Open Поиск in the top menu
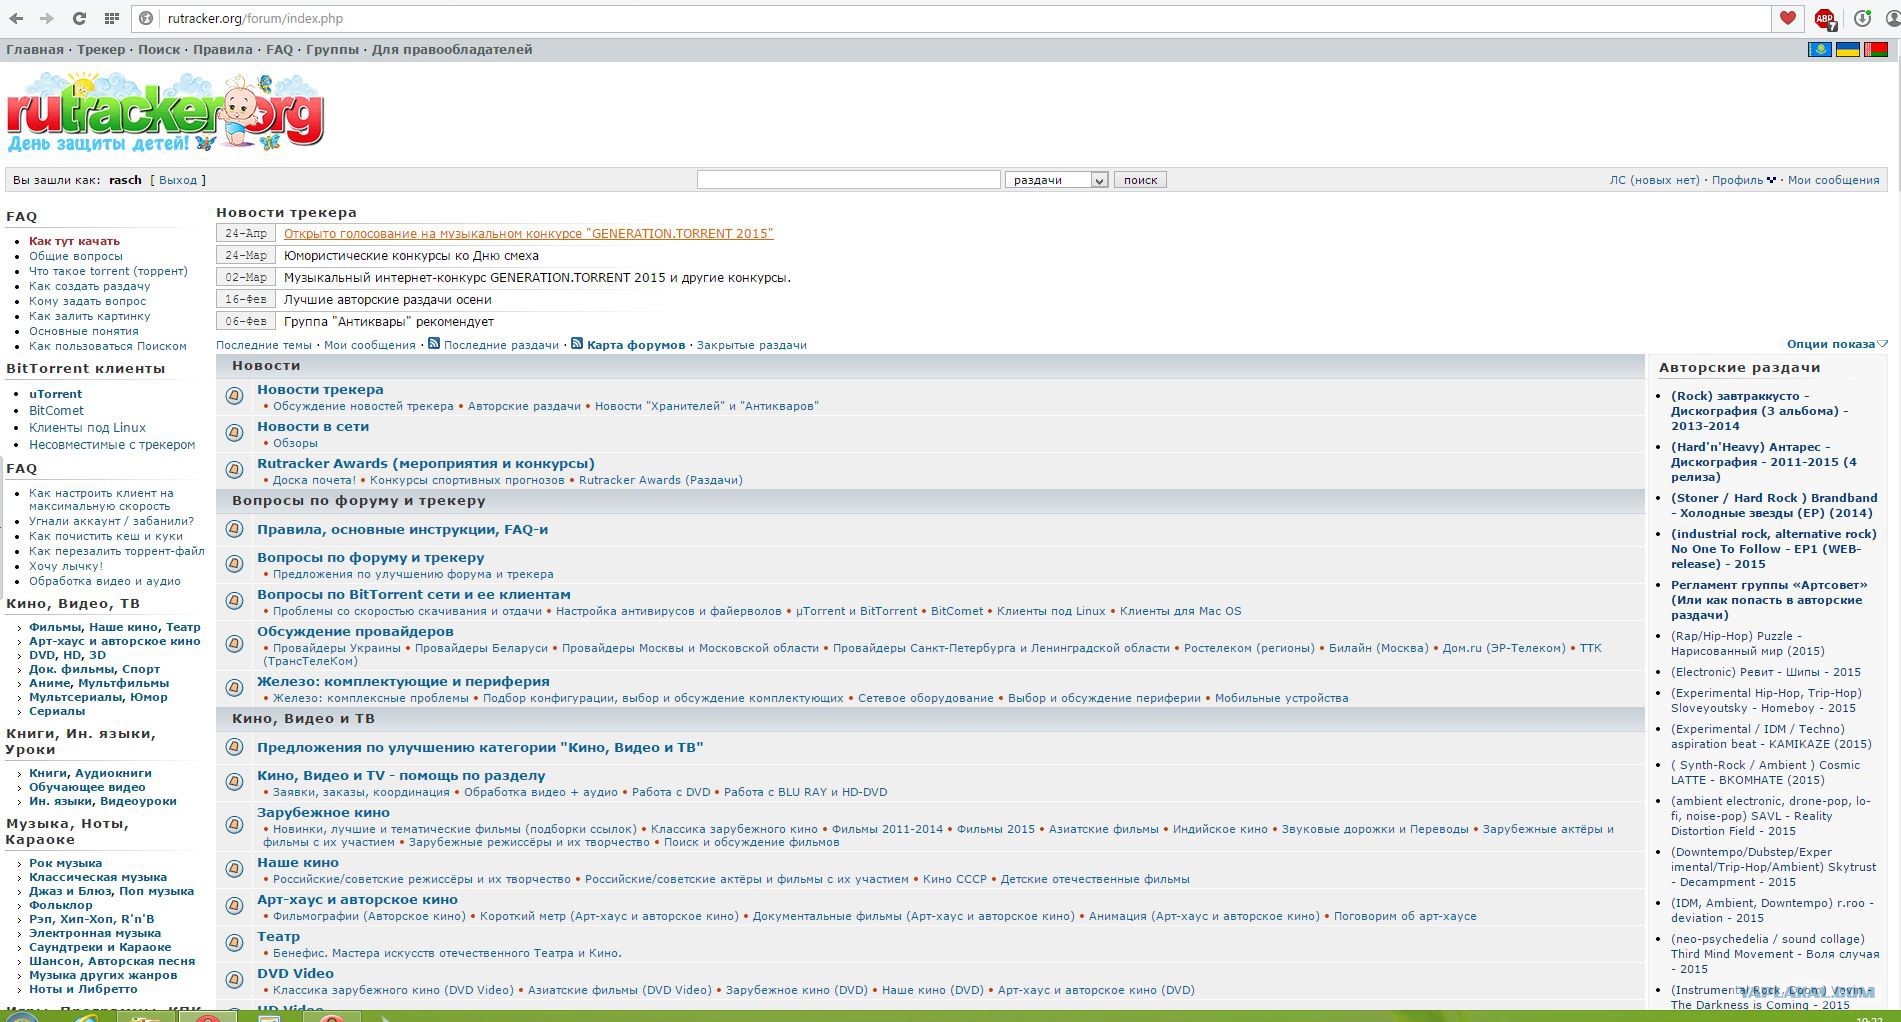The image size is (1901, 1022). tap(159, 49)
